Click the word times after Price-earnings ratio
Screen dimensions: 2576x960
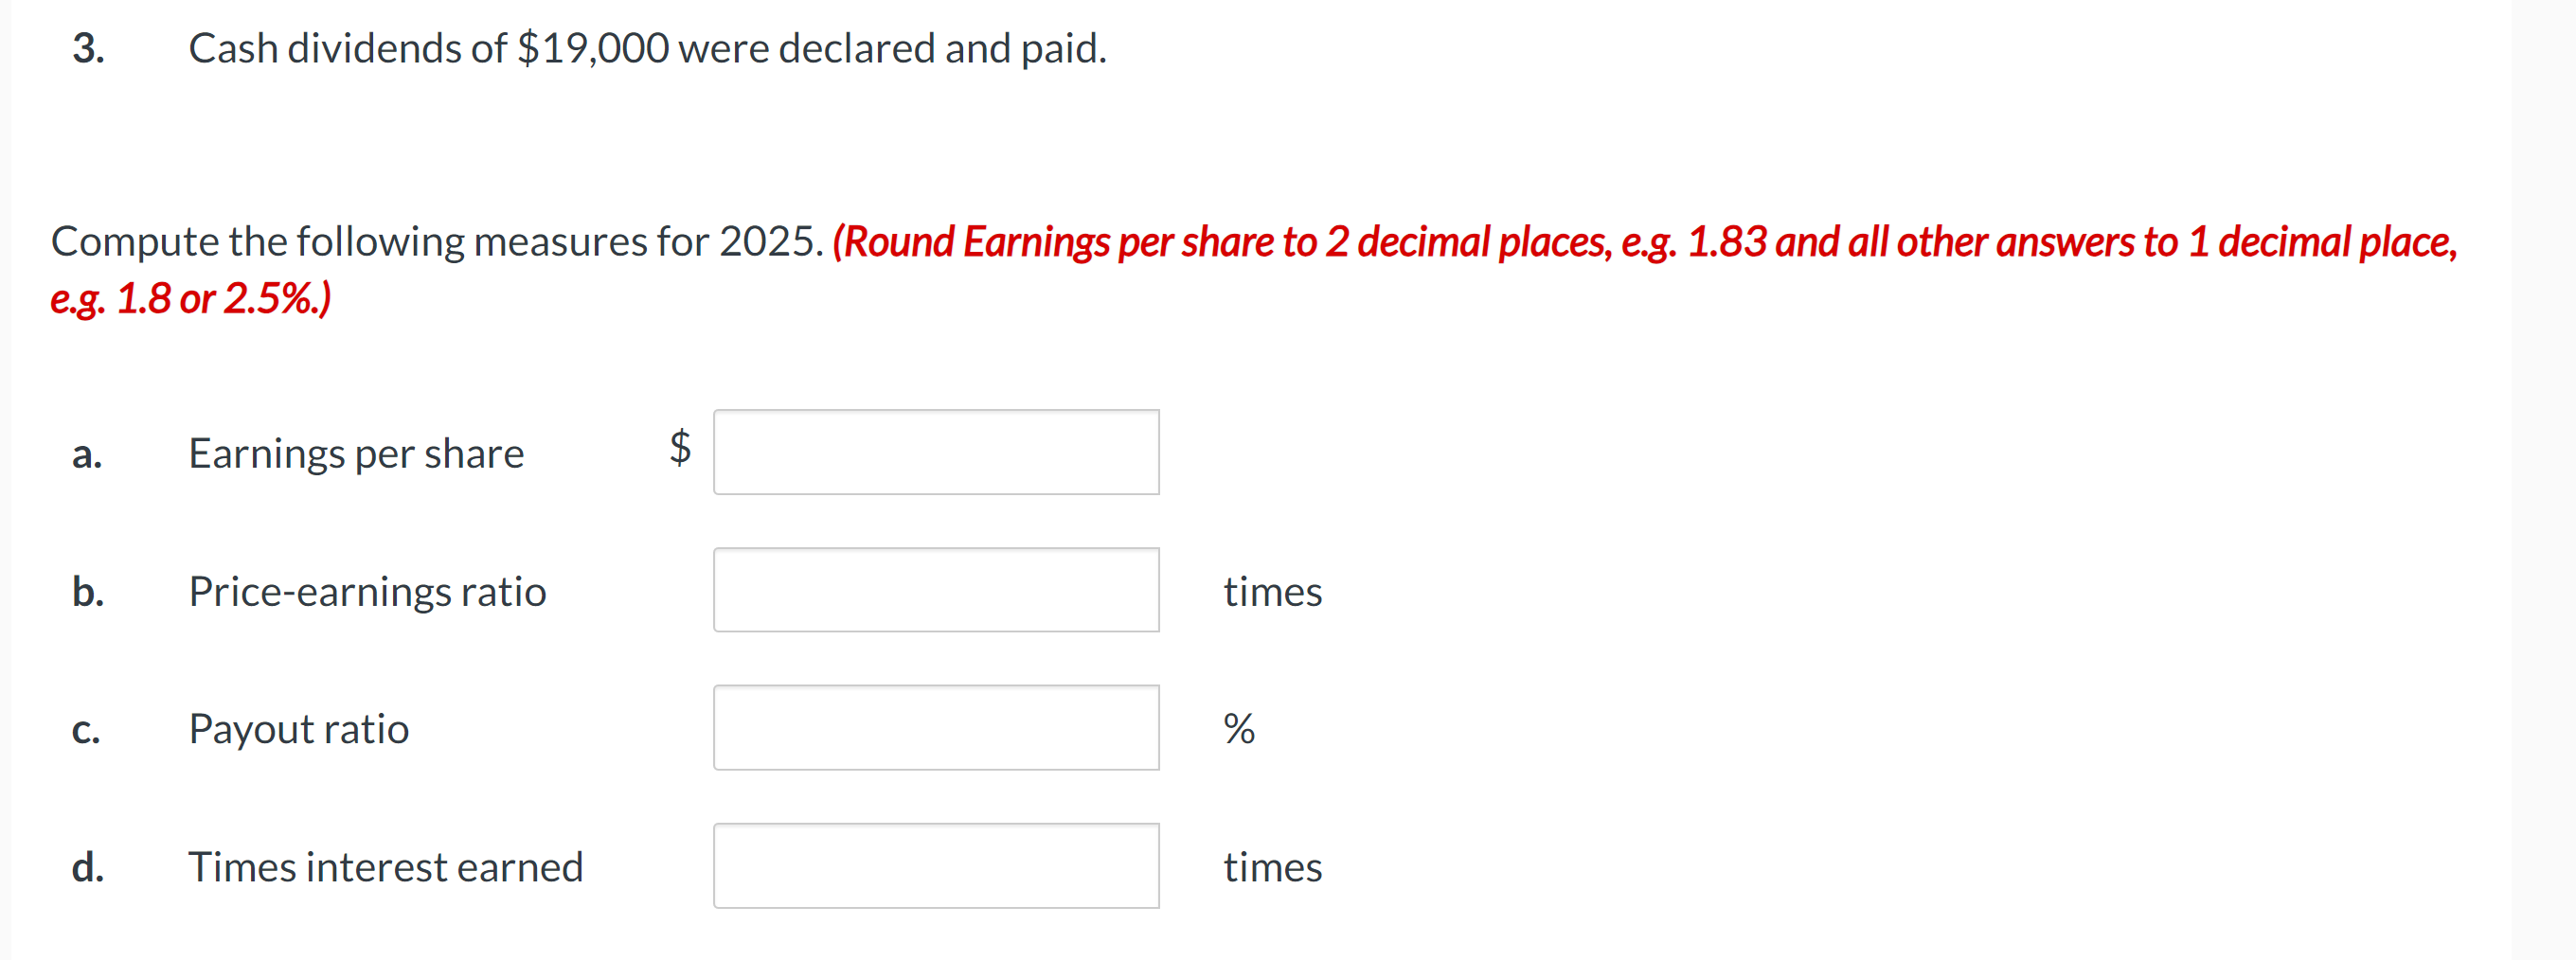1272,591
